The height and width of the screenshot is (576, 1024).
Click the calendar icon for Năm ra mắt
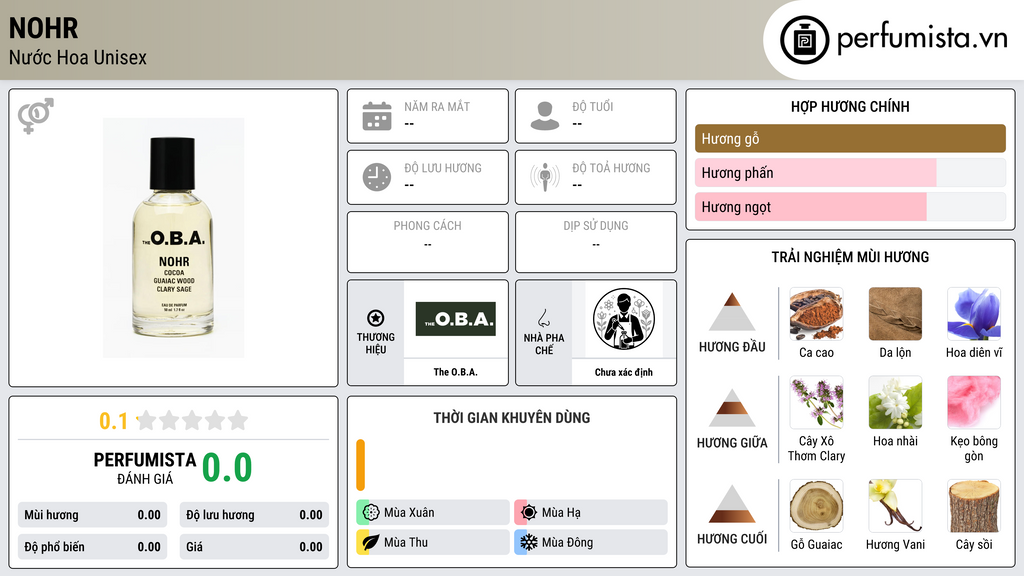377,116
